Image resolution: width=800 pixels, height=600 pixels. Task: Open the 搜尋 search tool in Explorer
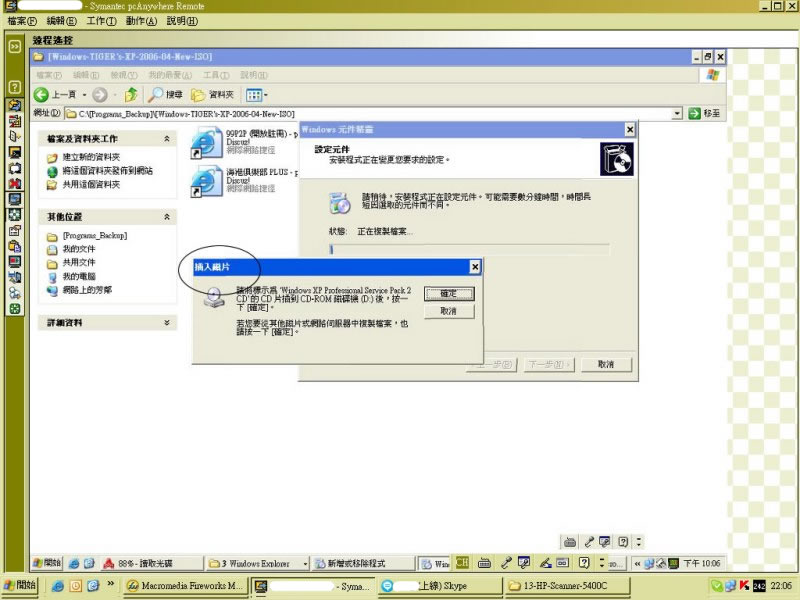(165, 94)
